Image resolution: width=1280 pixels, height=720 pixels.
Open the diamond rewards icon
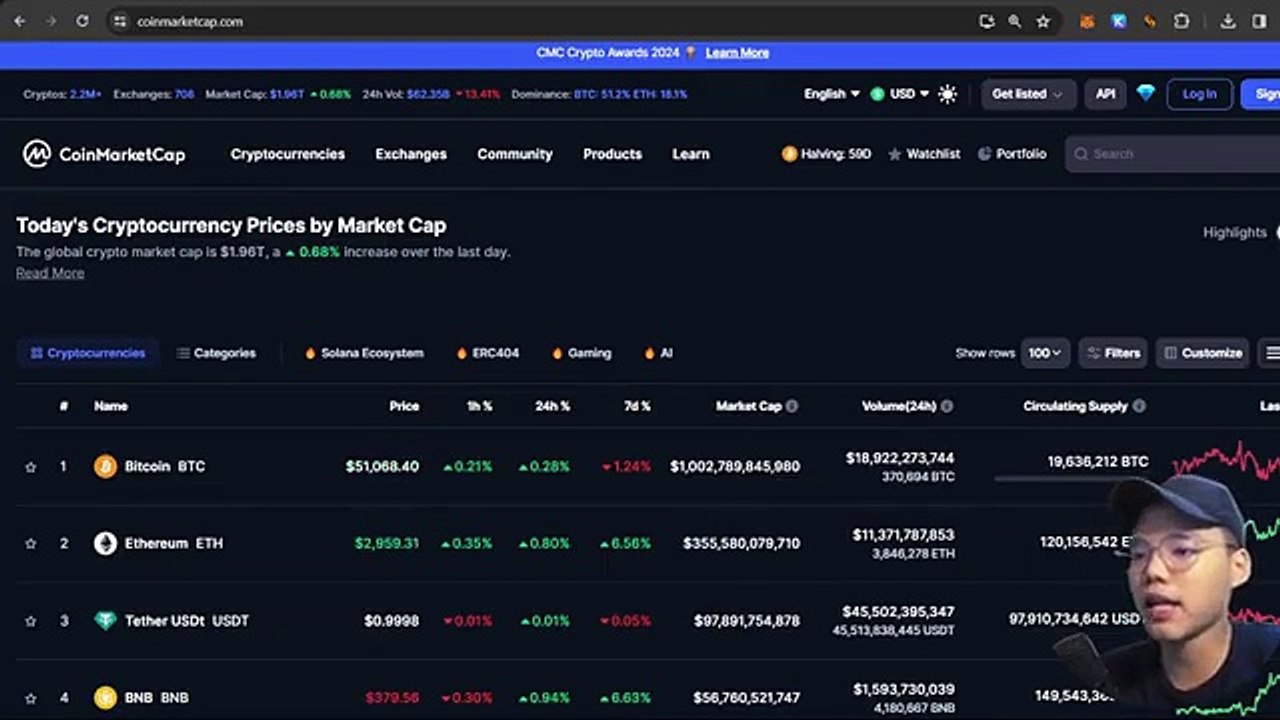point(1146,93)
